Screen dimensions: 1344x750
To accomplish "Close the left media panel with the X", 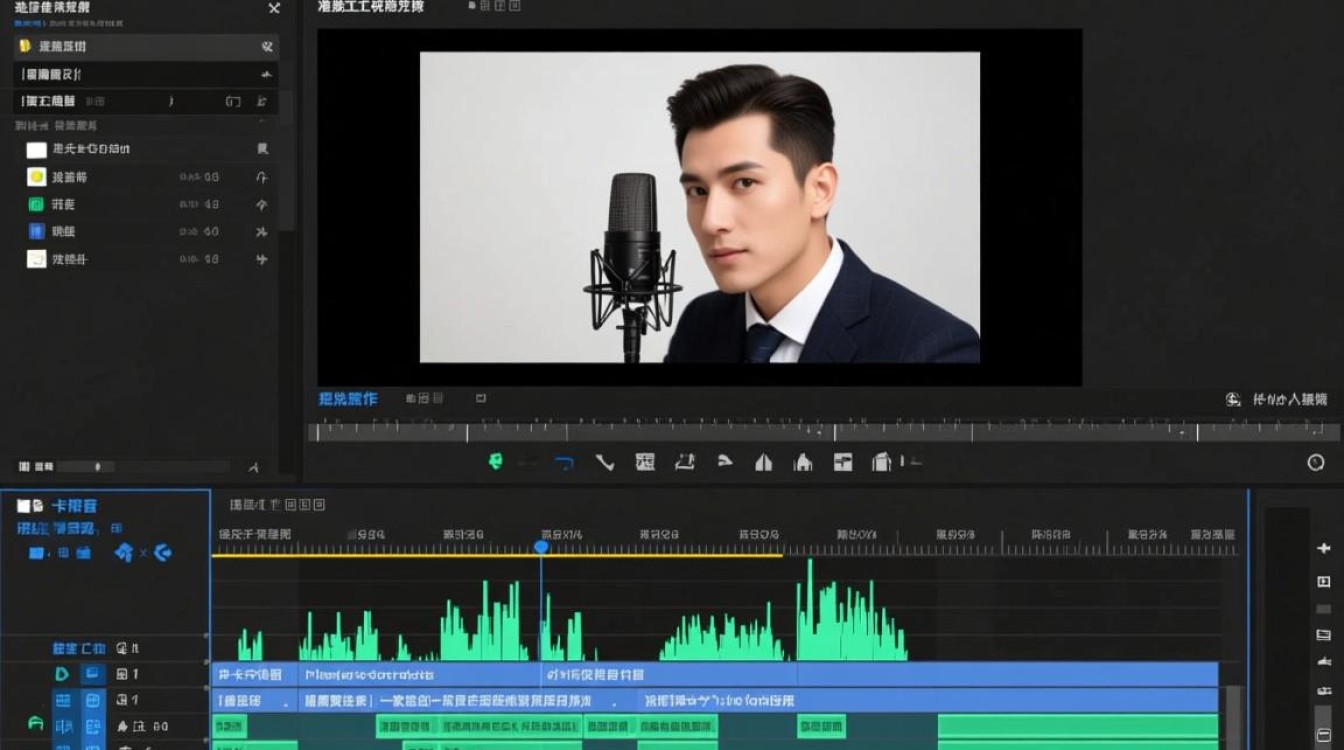I will click(x=274, y=8).
